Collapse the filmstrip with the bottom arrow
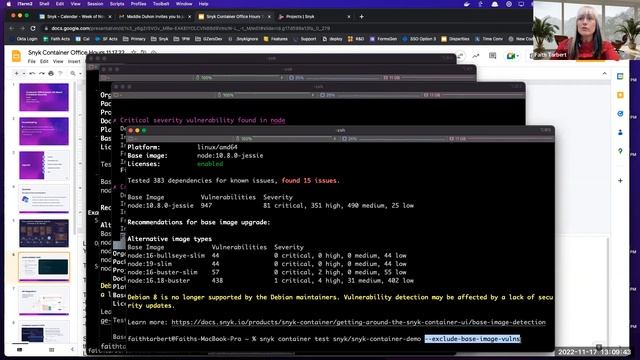Image resolution: width=640 pixels, height=360 pixels. click(x=72, y=349)
